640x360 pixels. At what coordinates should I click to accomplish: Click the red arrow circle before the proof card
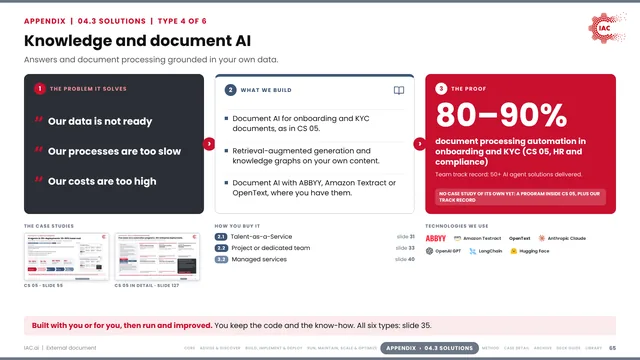coord(420,144)
